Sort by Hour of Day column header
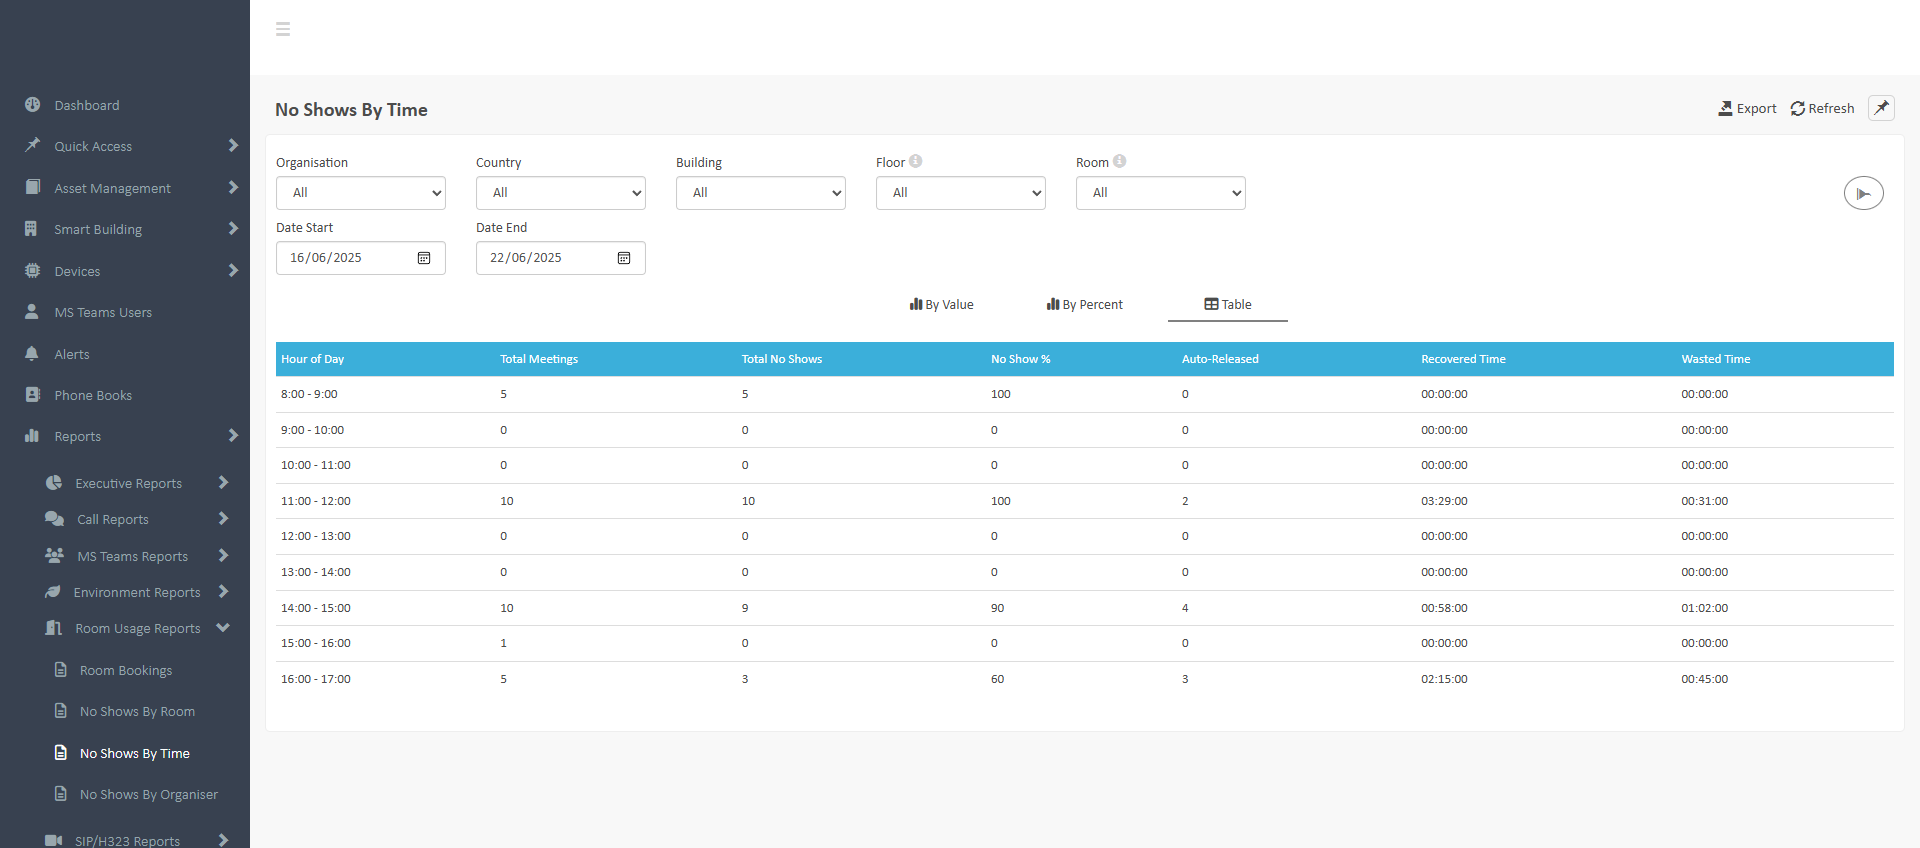Screen dimensions: 1920x848 [313, 359]
